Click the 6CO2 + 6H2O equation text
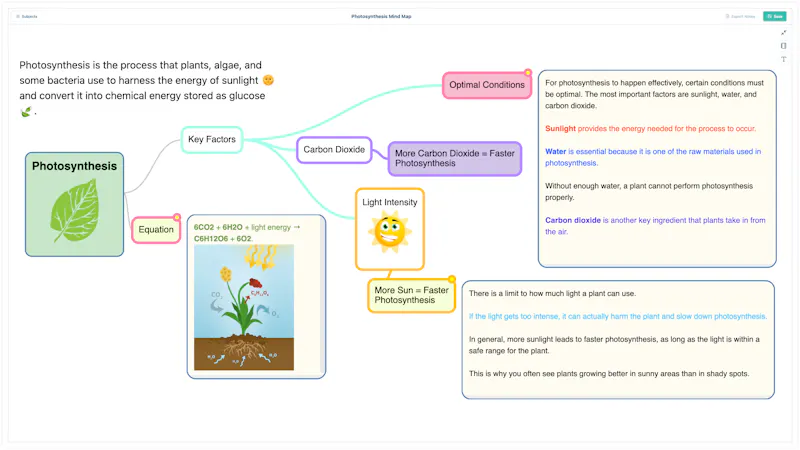Screen dimensions: 800x450 [x=247, y=233]
